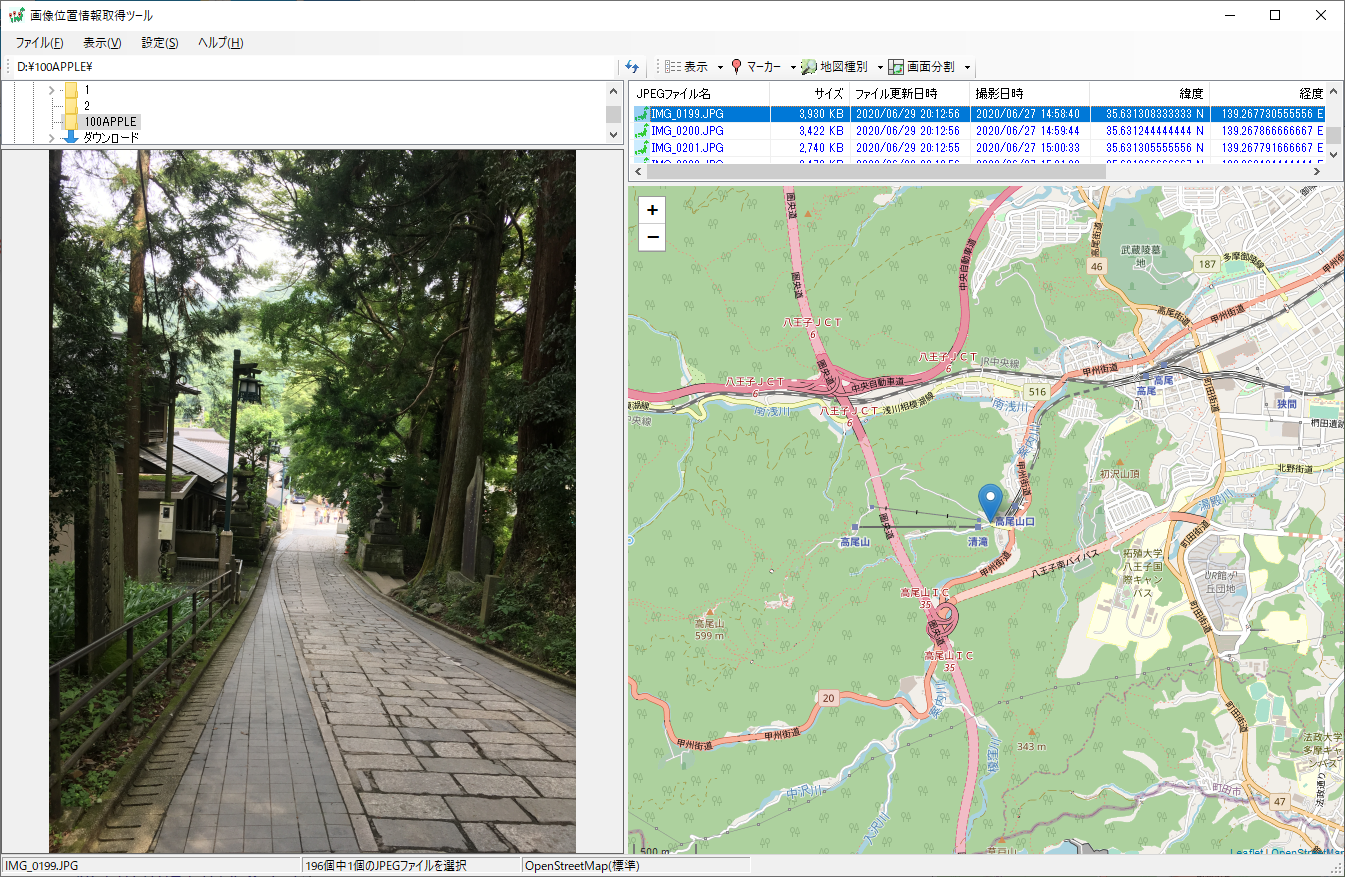Click the file list scroll down arrow
The width and height of the screenshot is (1345, 877).
pos(1333,155)
